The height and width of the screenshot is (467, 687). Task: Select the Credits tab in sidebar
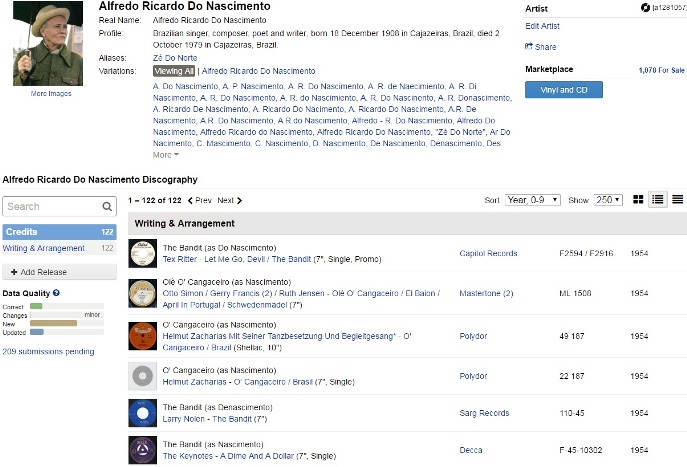tap(59, 232)
